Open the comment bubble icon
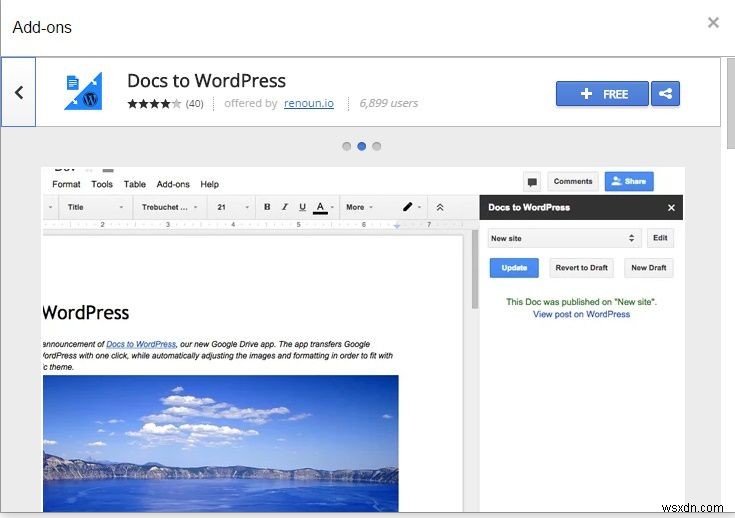 point(532,182)
